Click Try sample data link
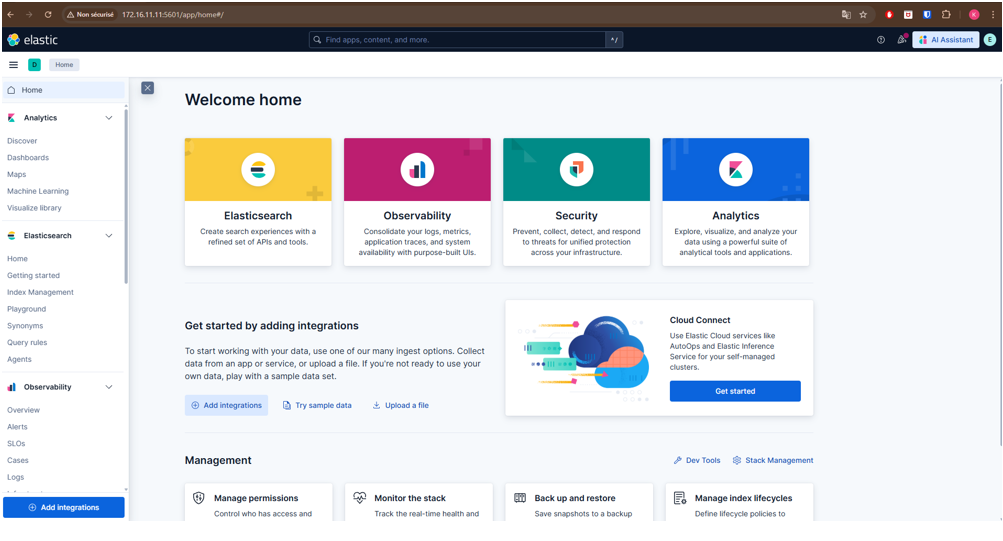1003x541 pixels. (317, 405)
